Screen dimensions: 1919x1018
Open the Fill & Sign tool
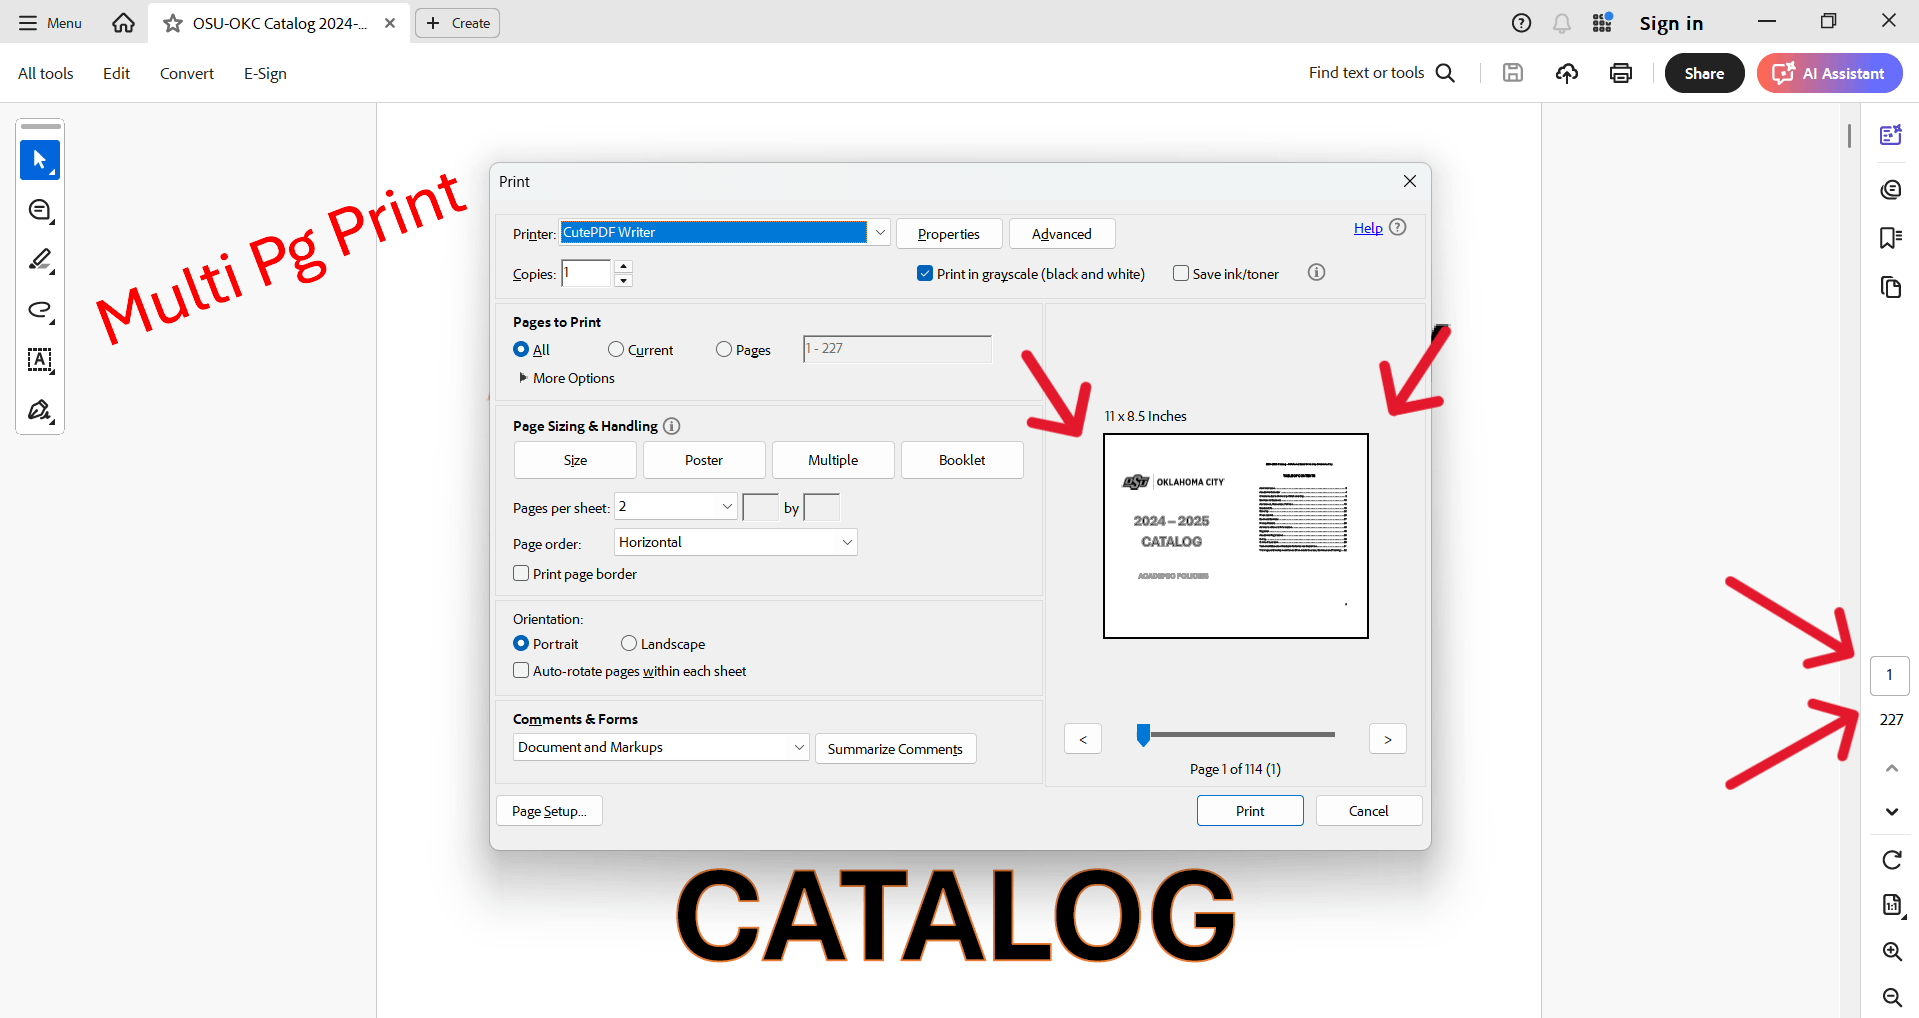click(40, 410)
